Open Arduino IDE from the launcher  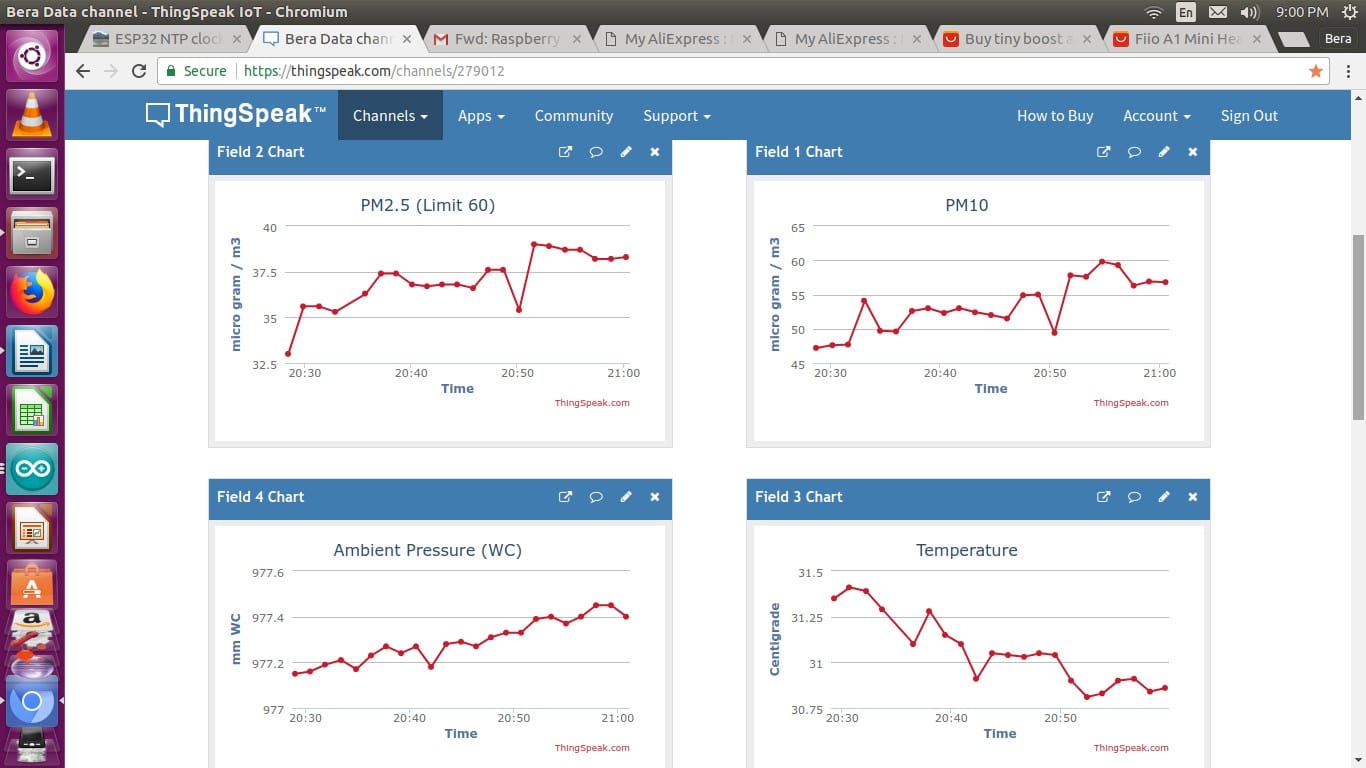(32, 470)
